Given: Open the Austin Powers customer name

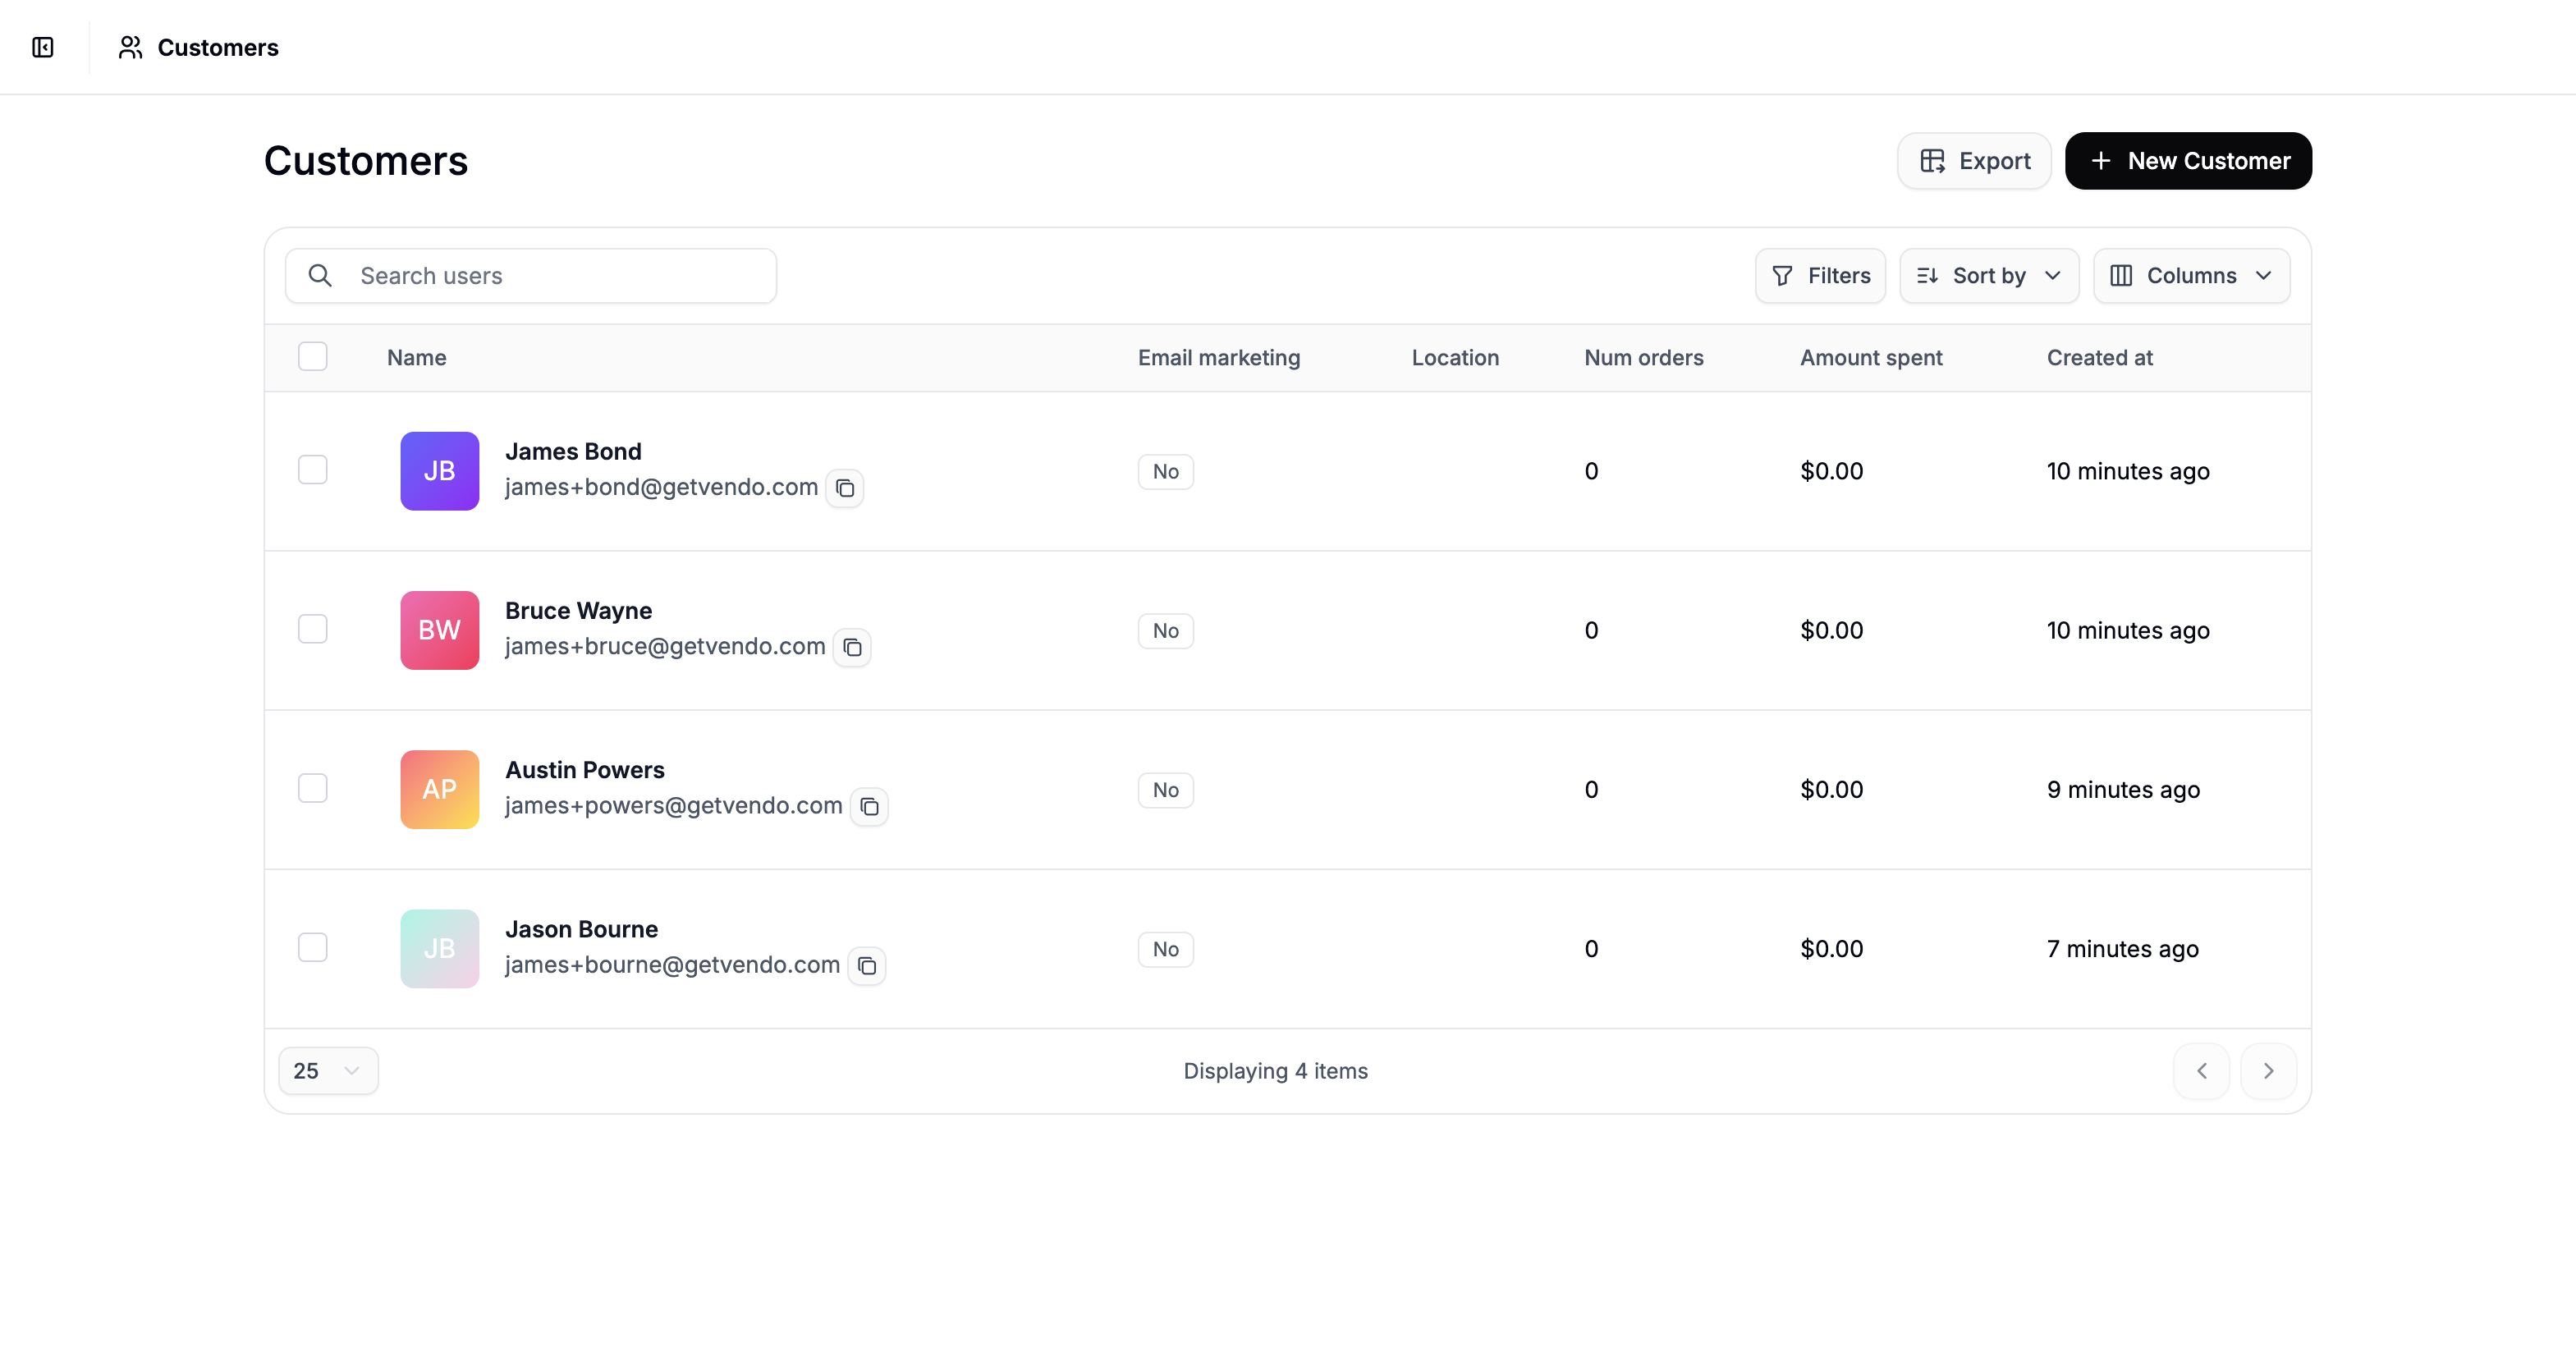Looking at the screenshot, I should [x=585, y=770].
